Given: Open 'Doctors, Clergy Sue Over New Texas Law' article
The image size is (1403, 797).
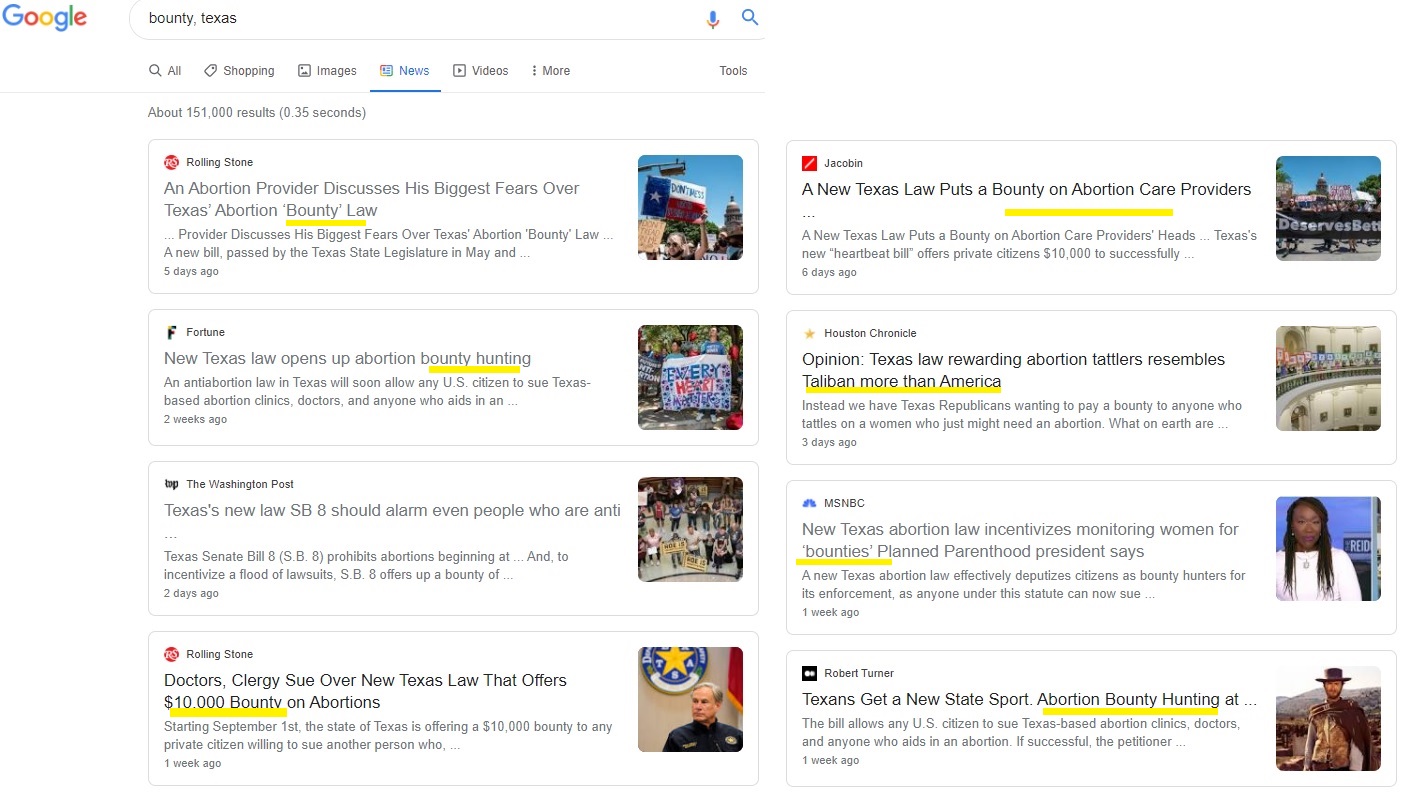Looking at the screenshot, I should pyautogui.click(x=365, y=691).
